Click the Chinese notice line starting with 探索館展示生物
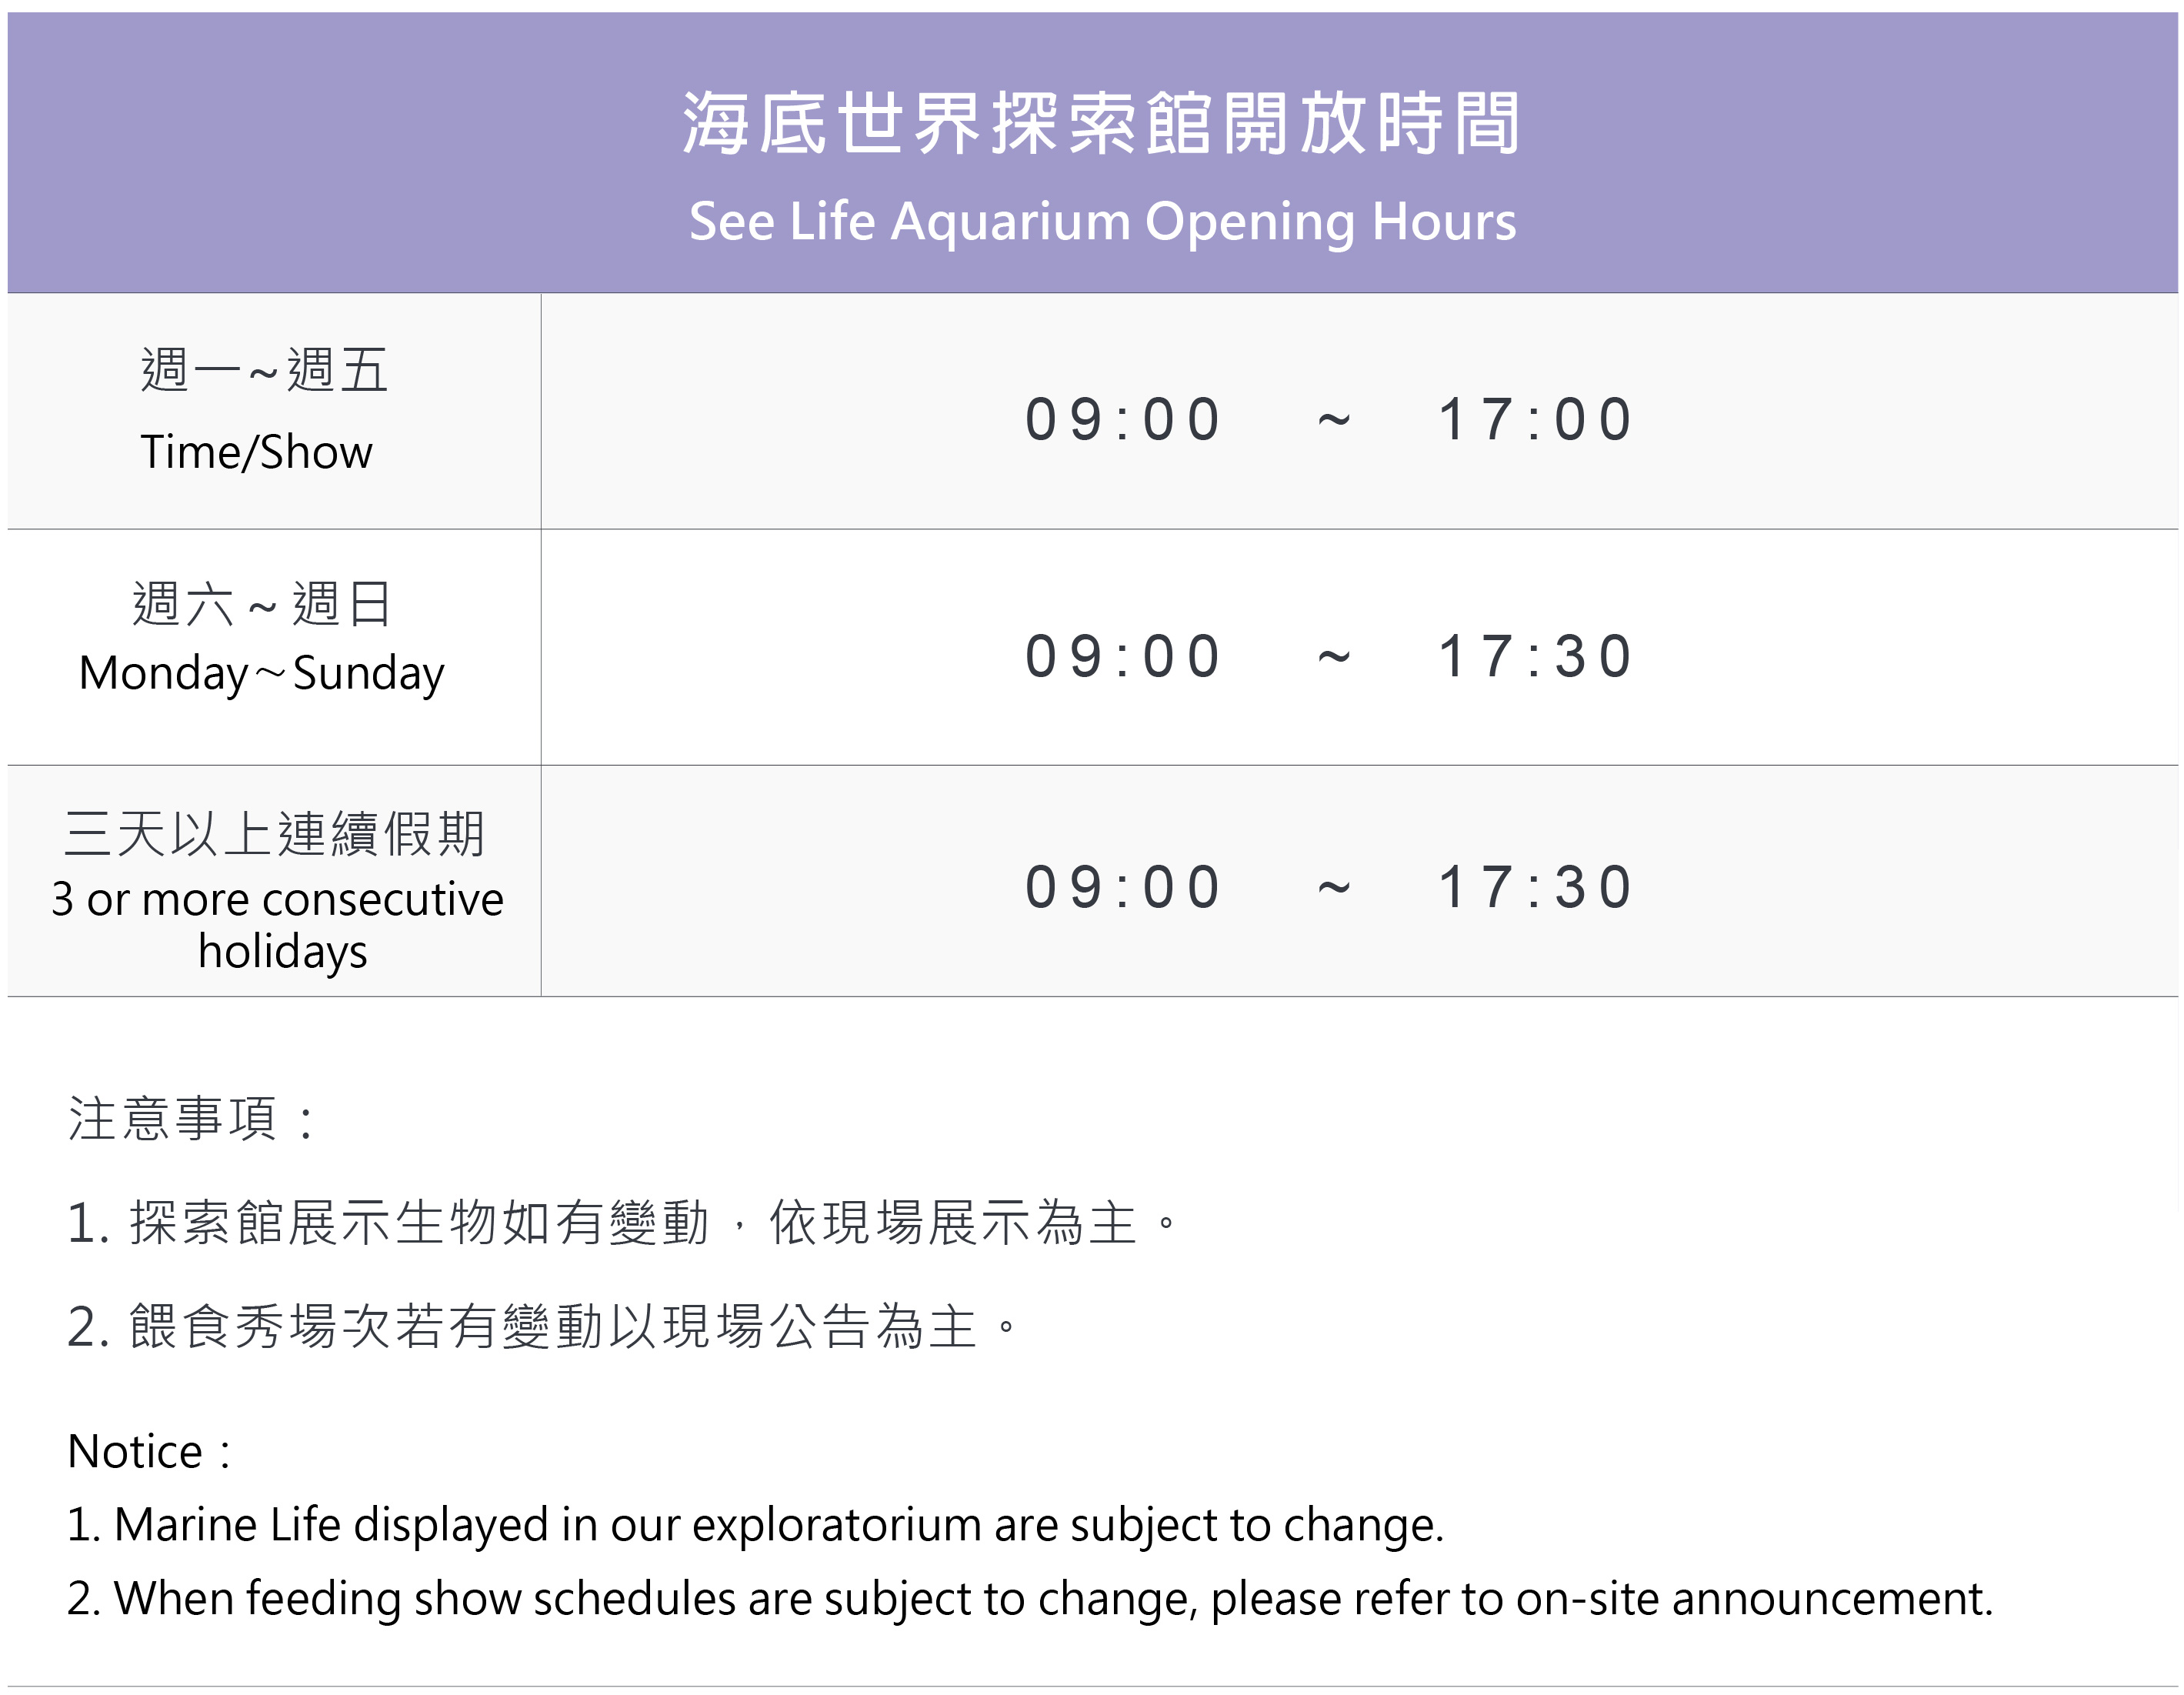This screenshot has height=1695, width=2184. (x=624, y=1222)
